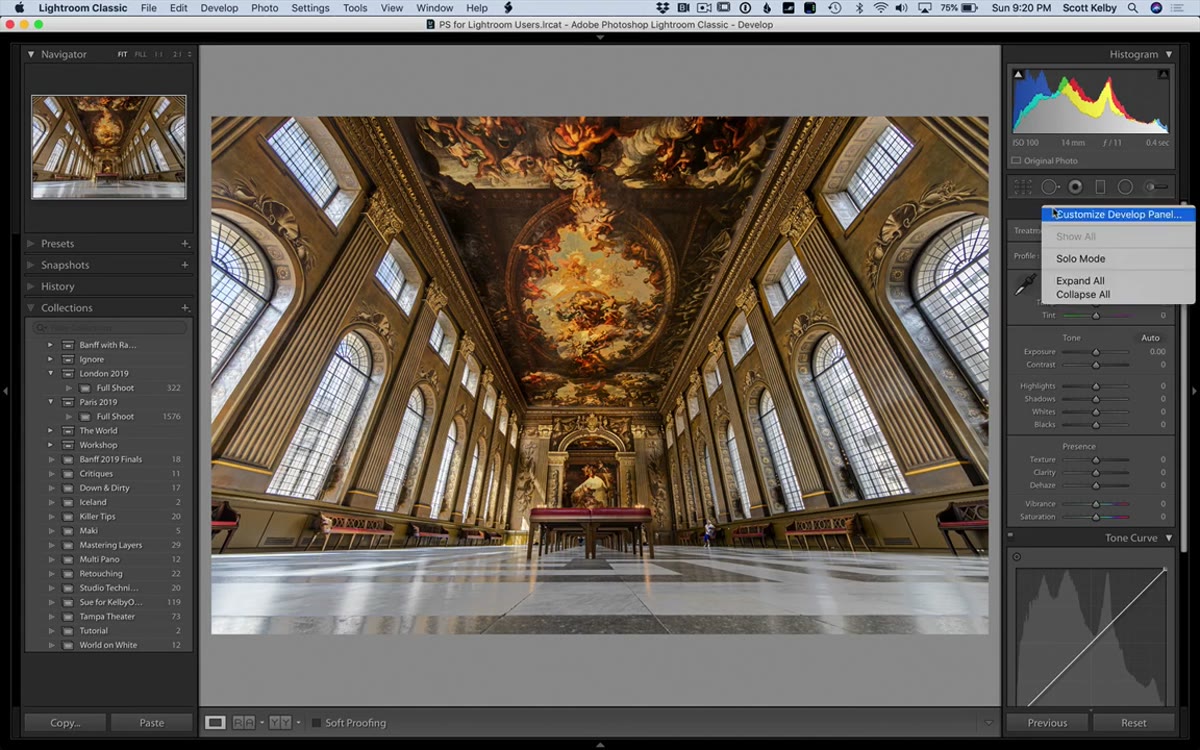Click the Tone Curve target adjustment tool
Screen dimensions: 1200x750
[1017, 557]
